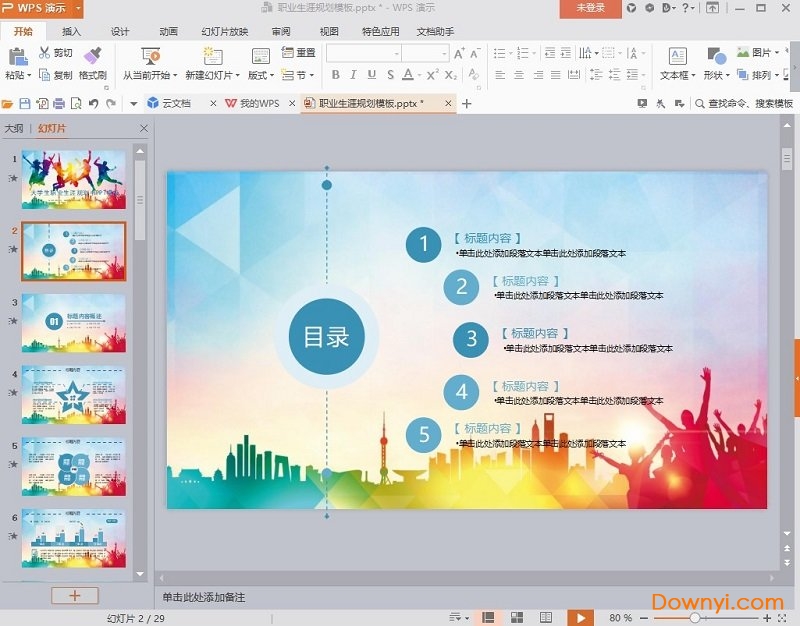Click the Reset (重置) slide icon
Screen dimensions: 800x626
[288, 53]
